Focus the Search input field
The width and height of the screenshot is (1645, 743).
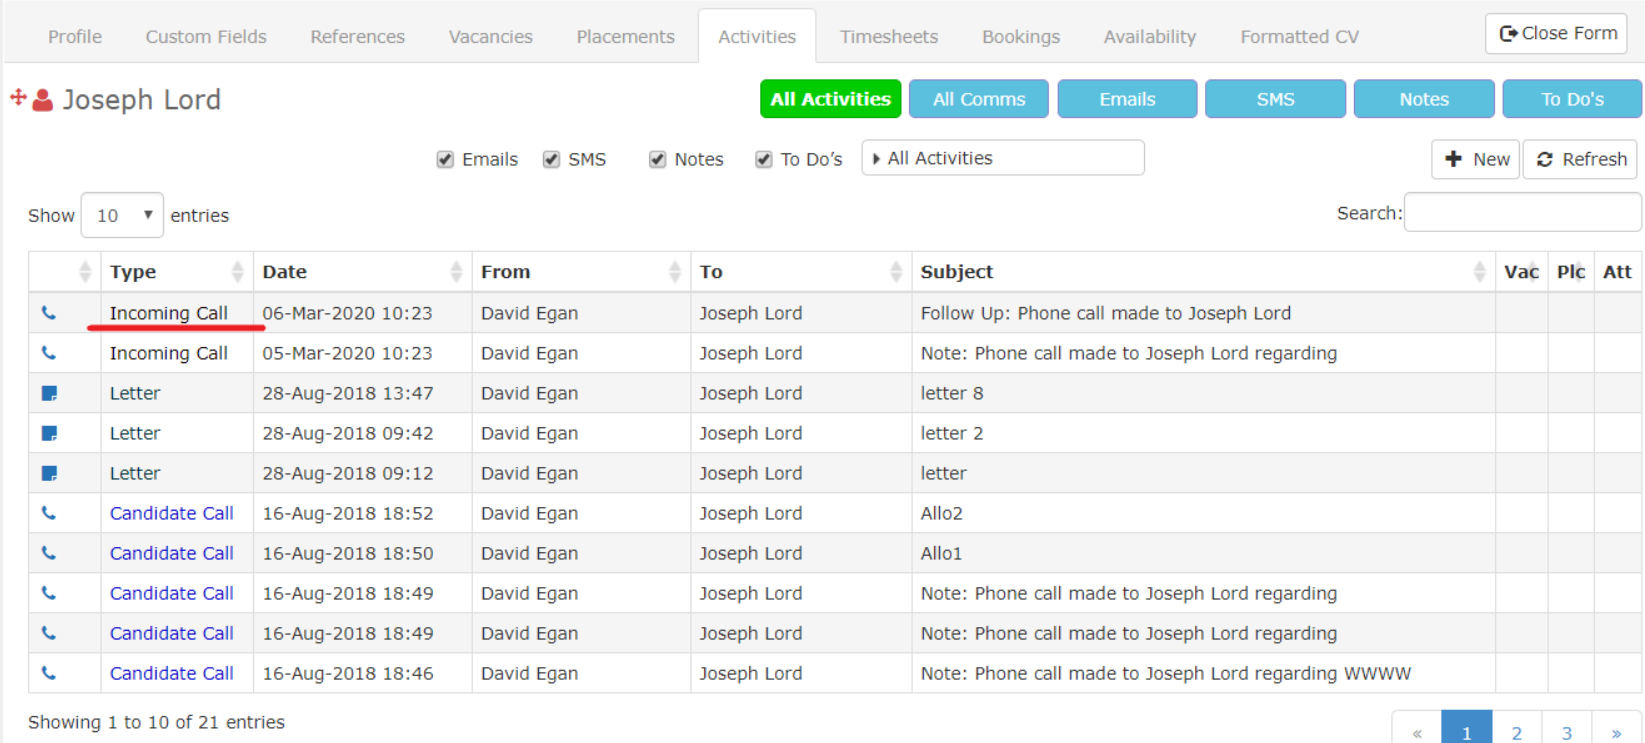[x=1522, y=213]
